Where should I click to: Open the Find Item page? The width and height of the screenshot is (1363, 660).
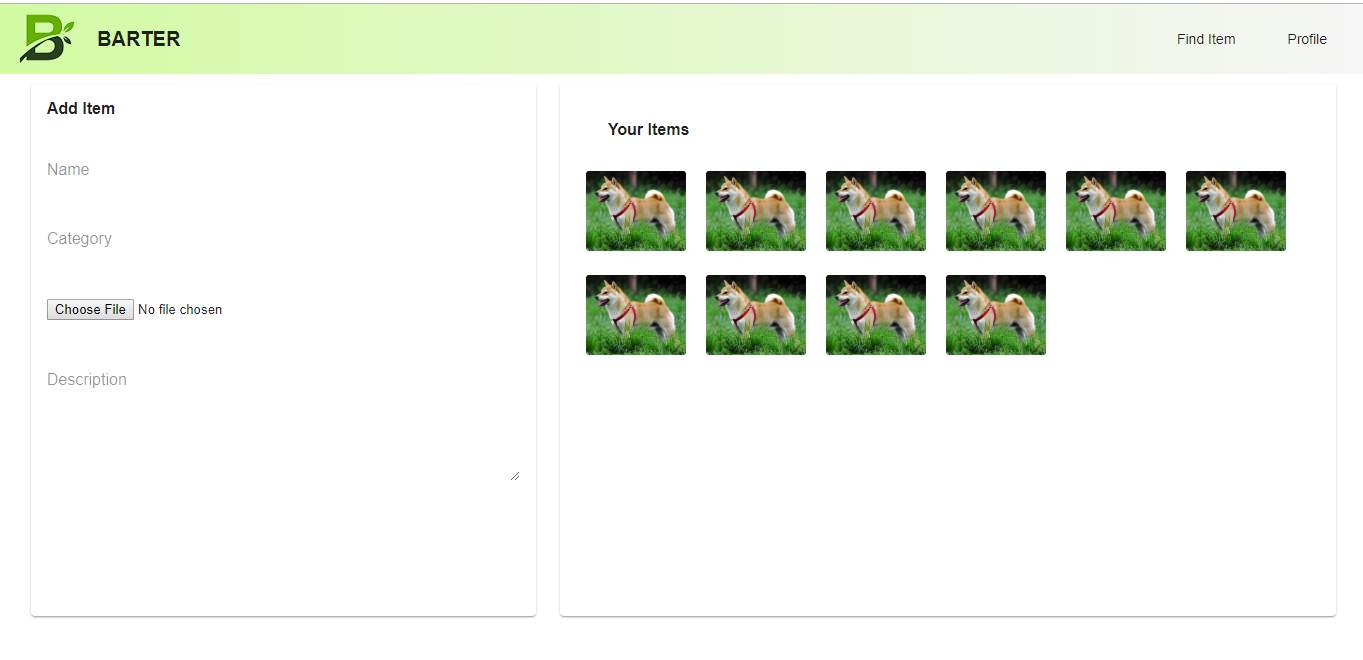[x=1206, y=39]
